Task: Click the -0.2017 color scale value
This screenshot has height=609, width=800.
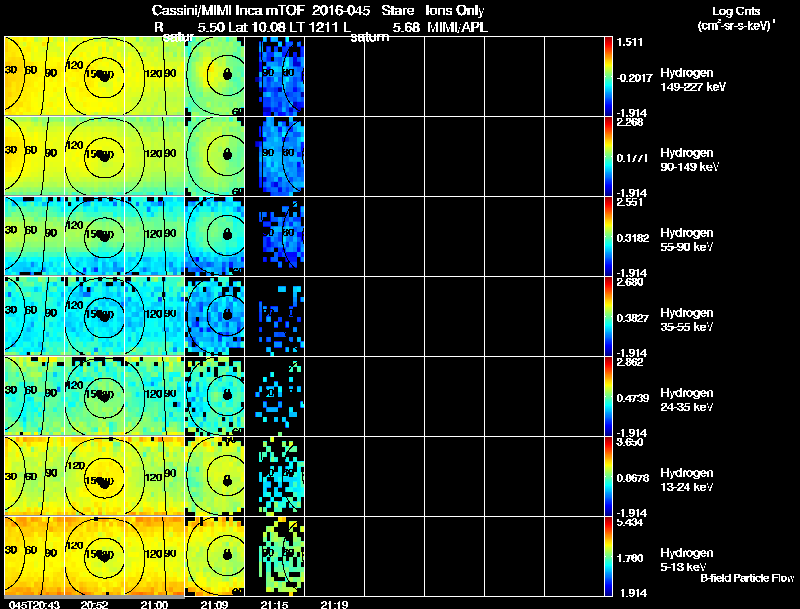Action: (x=634, y=78)
